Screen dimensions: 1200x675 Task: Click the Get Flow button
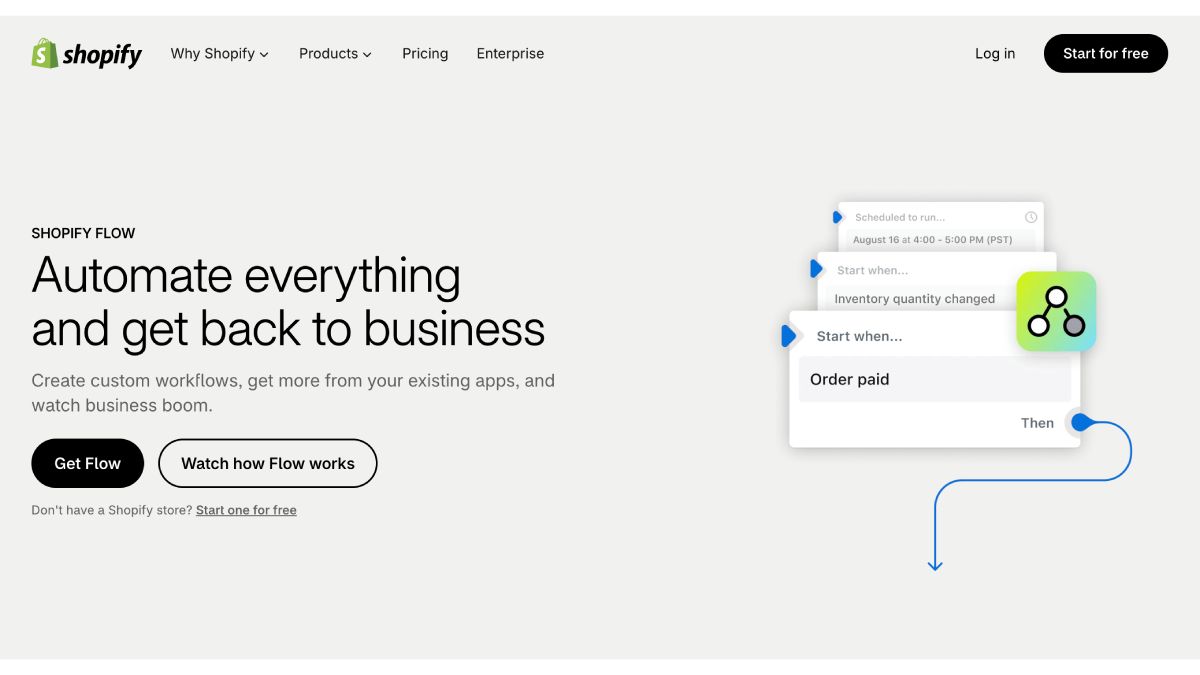point(88,463)
